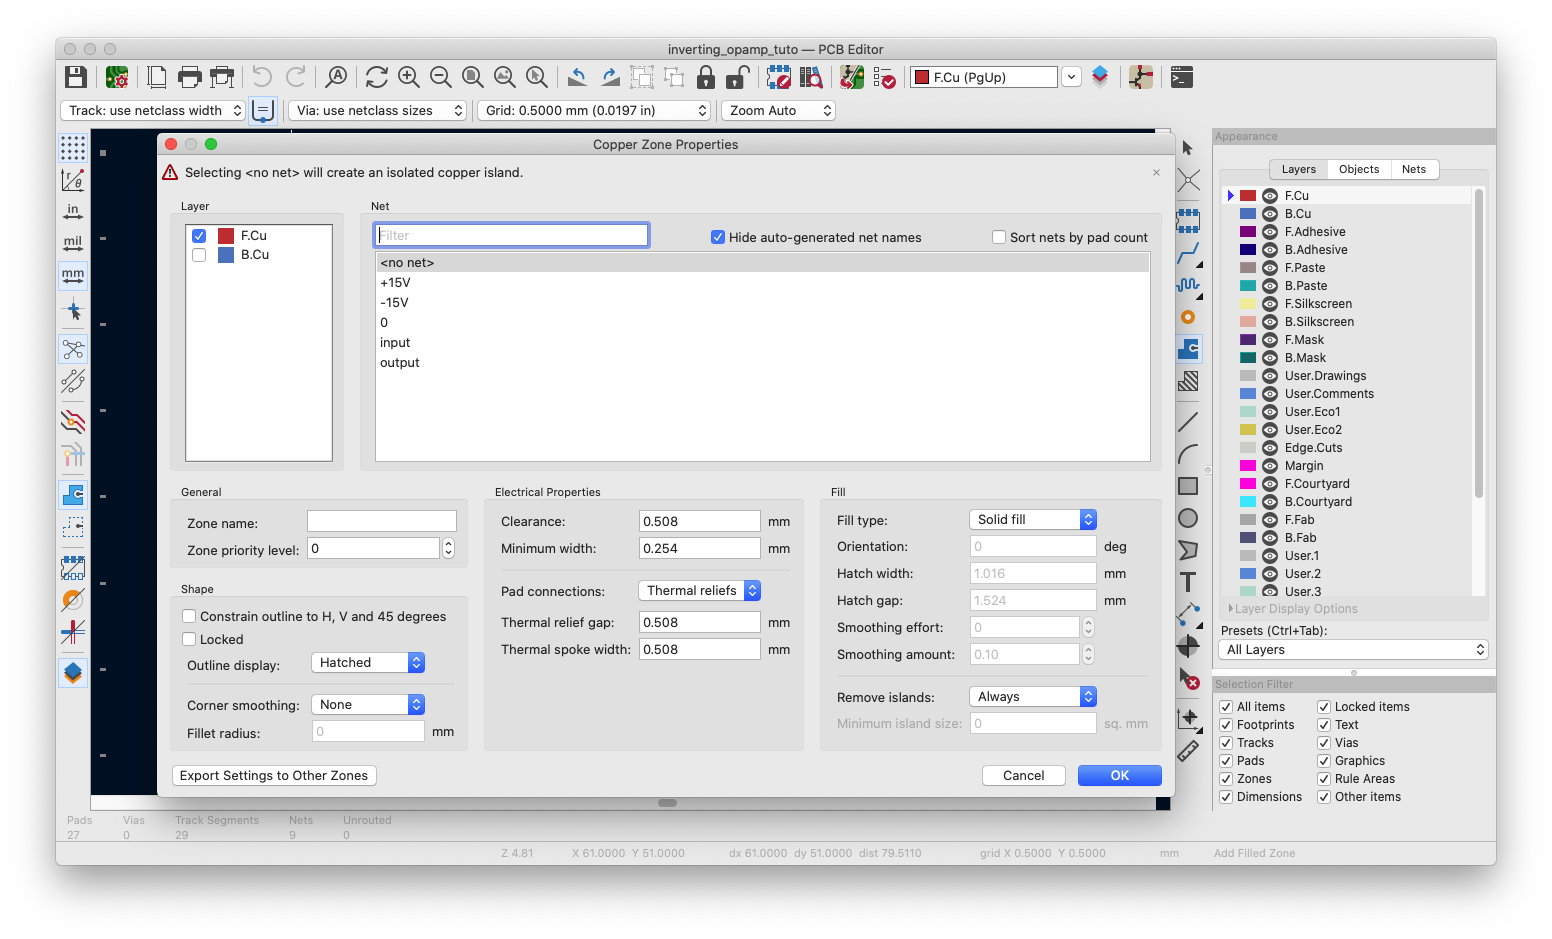This screenshot has height=939, width=1552.
Task: Select the +15V net
Action: click(x=762, y=283)
